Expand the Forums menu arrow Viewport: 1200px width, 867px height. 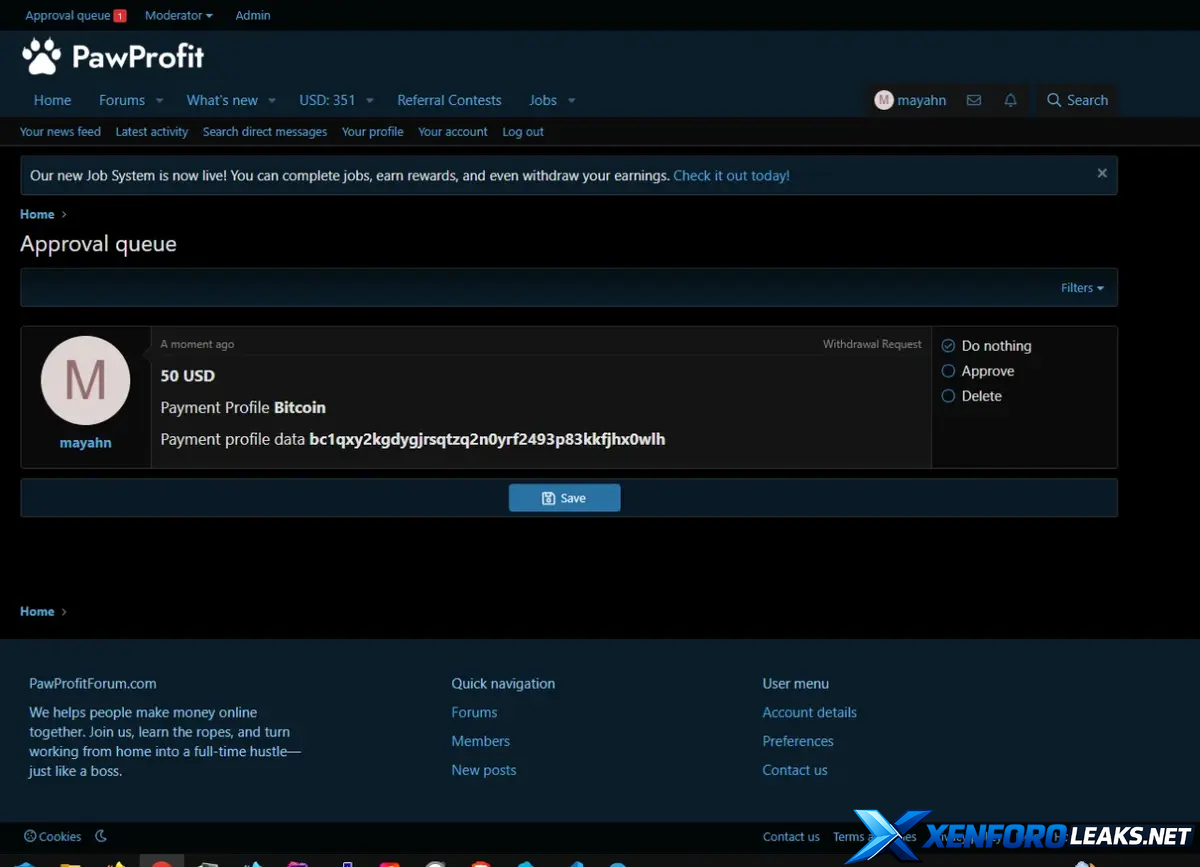click(159, 101)
